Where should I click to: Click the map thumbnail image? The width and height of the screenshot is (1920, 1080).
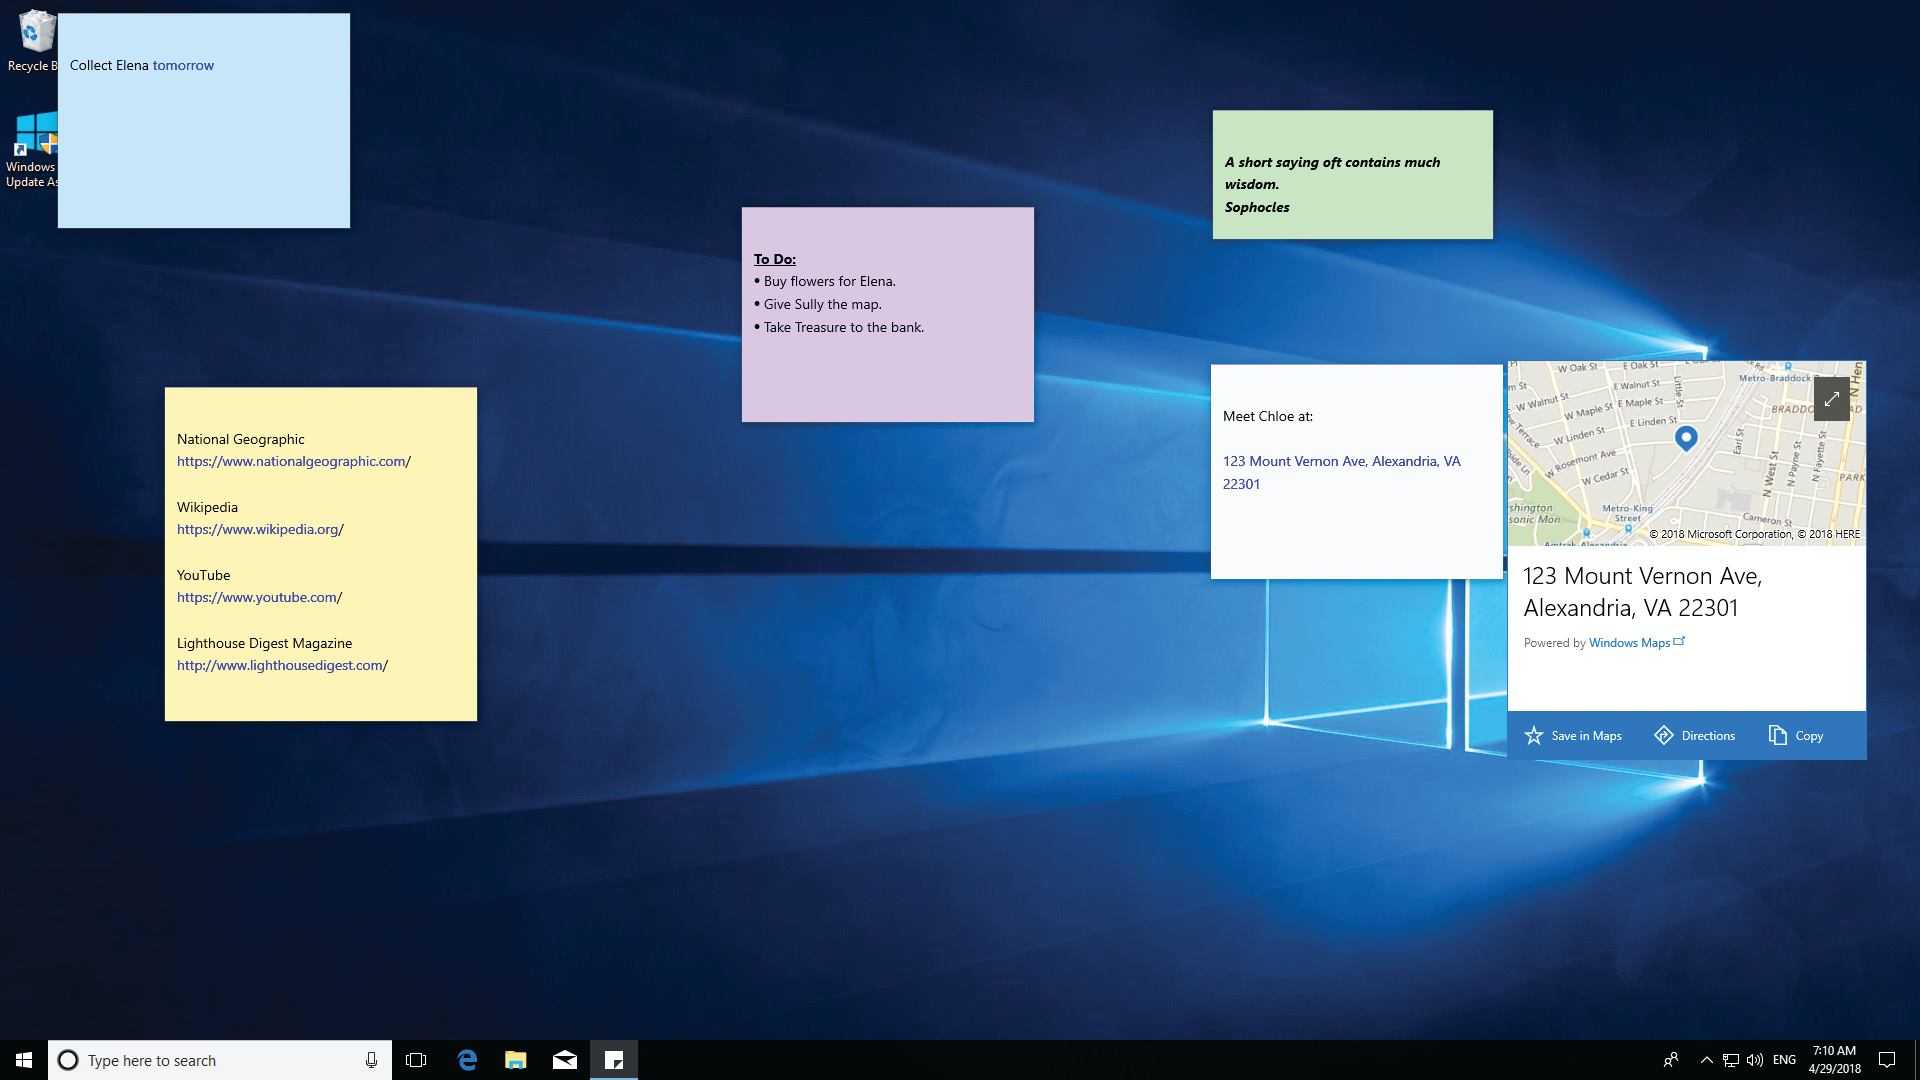pos(1686,453)
